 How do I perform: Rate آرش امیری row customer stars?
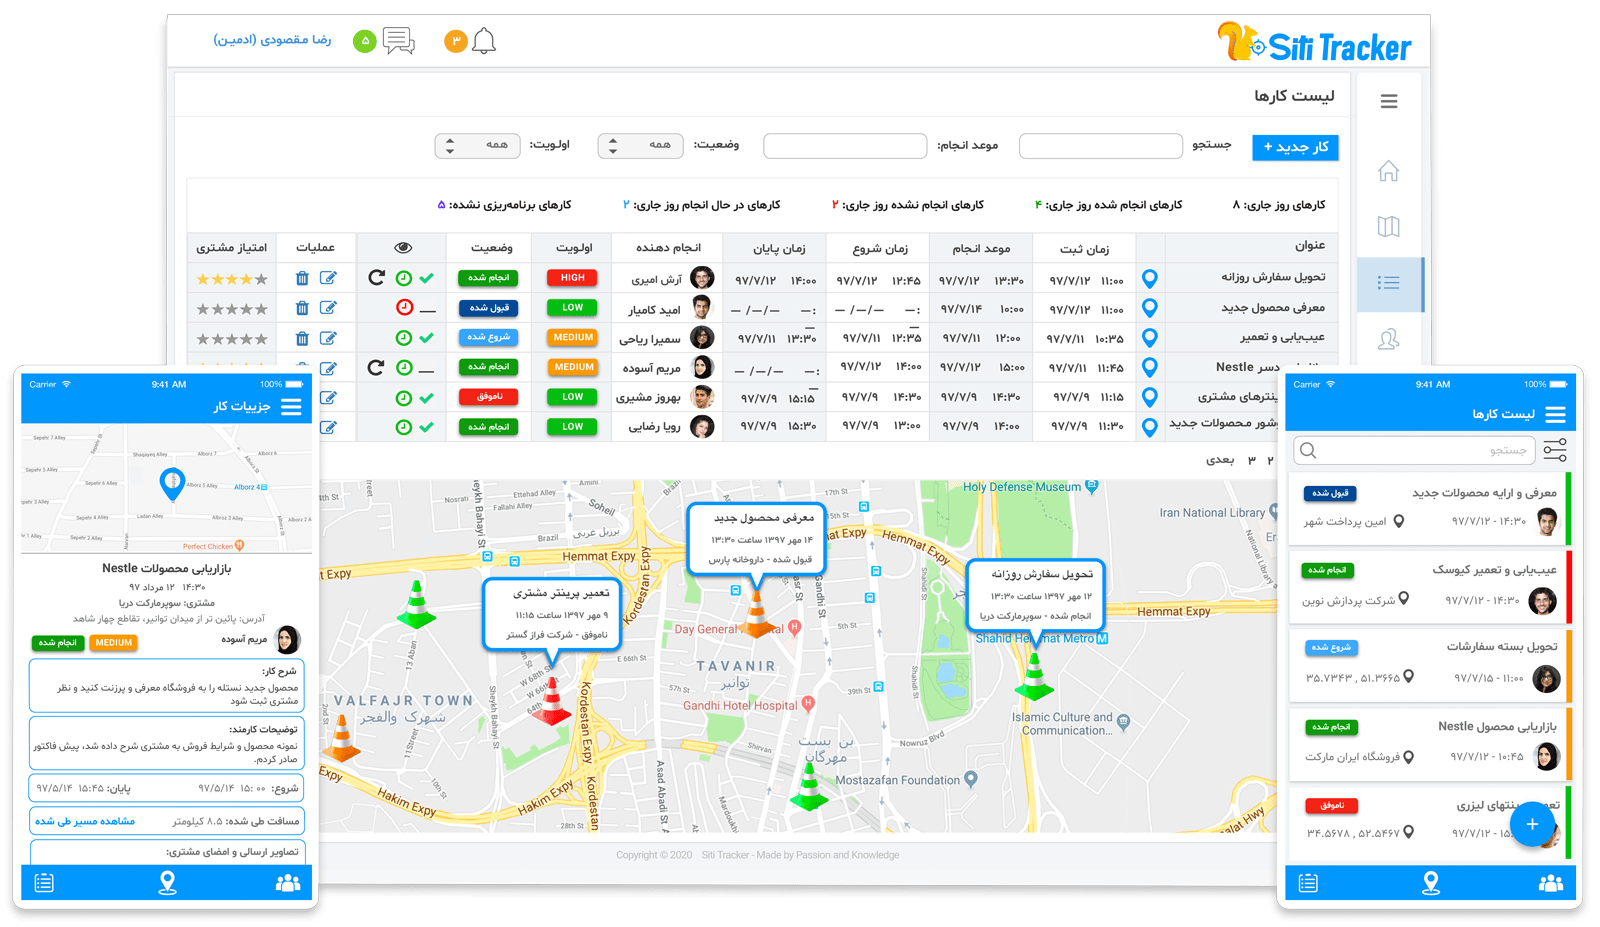click(232, 279)
